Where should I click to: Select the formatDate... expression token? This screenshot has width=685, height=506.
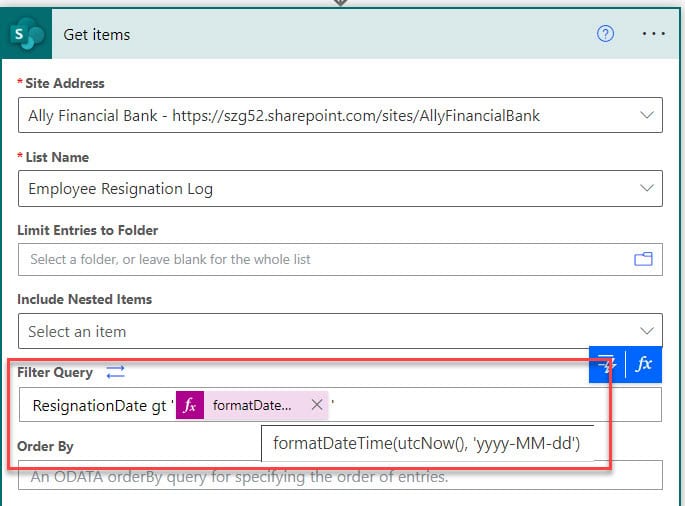click(x=252, y=405)
